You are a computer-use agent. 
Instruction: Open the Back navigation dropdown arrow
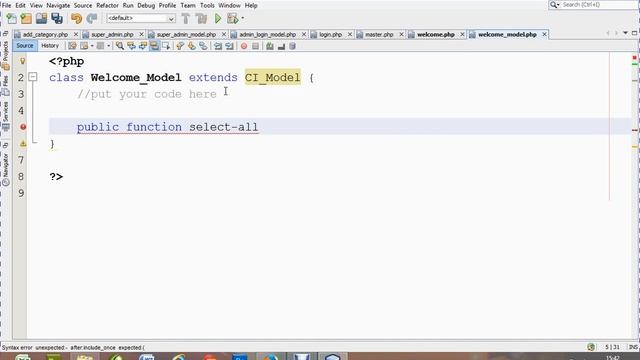pyautogui.click(x=92, y=46)
